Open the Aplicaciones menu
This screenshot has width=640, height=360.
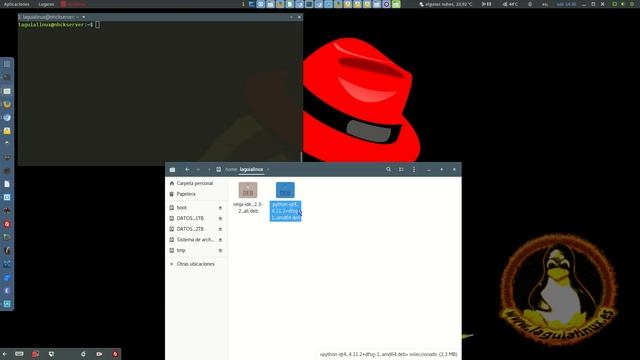(17, 4)
